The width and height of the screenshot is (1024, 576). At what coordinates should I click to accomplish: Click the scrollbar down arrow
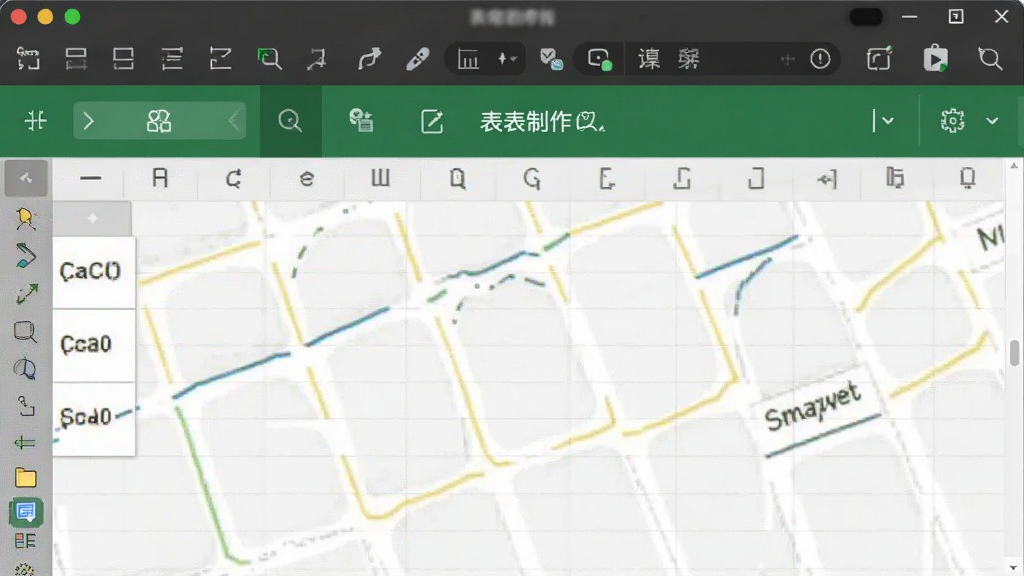(x=1014, y=568)
